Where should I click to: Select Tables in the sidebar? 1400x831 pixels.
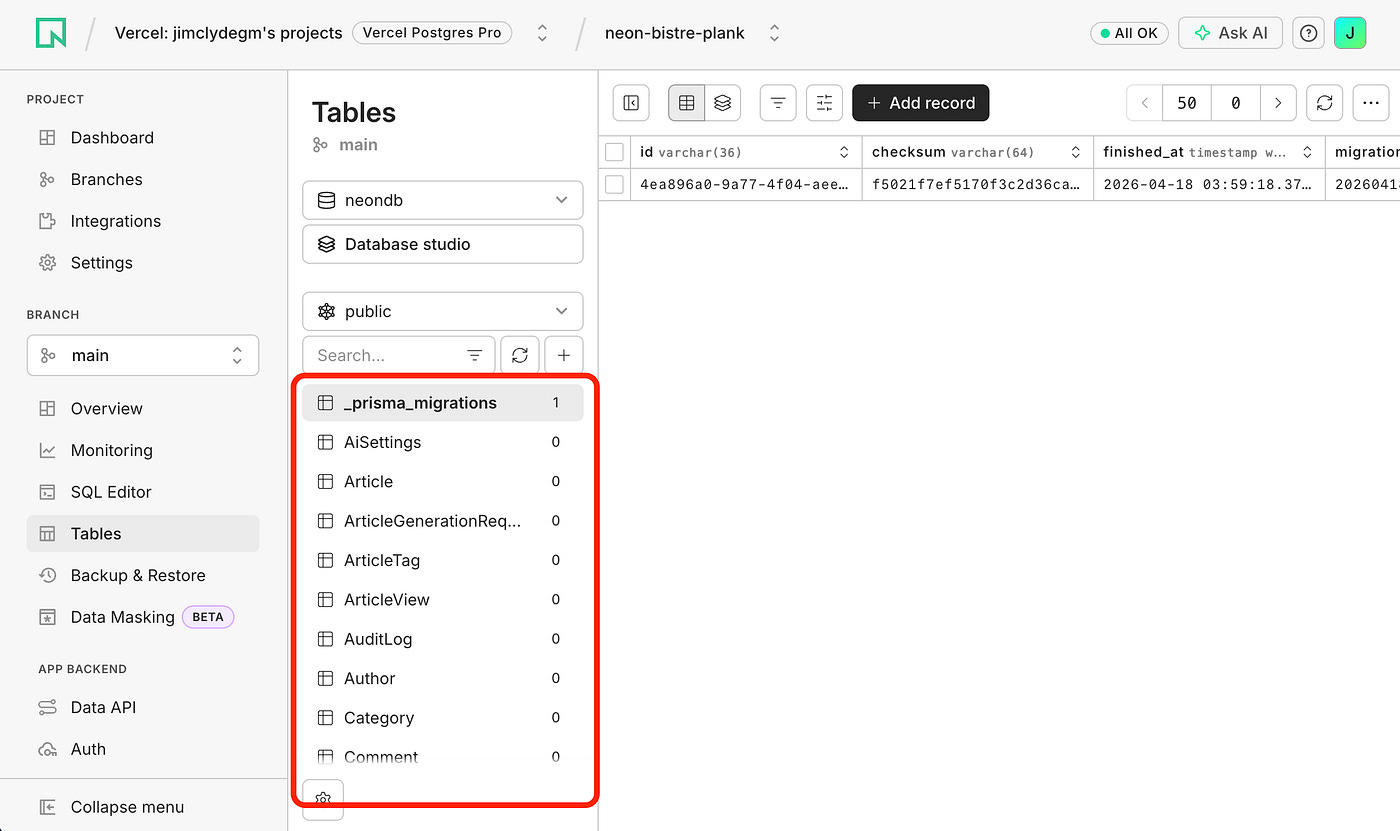coord(143,534)
